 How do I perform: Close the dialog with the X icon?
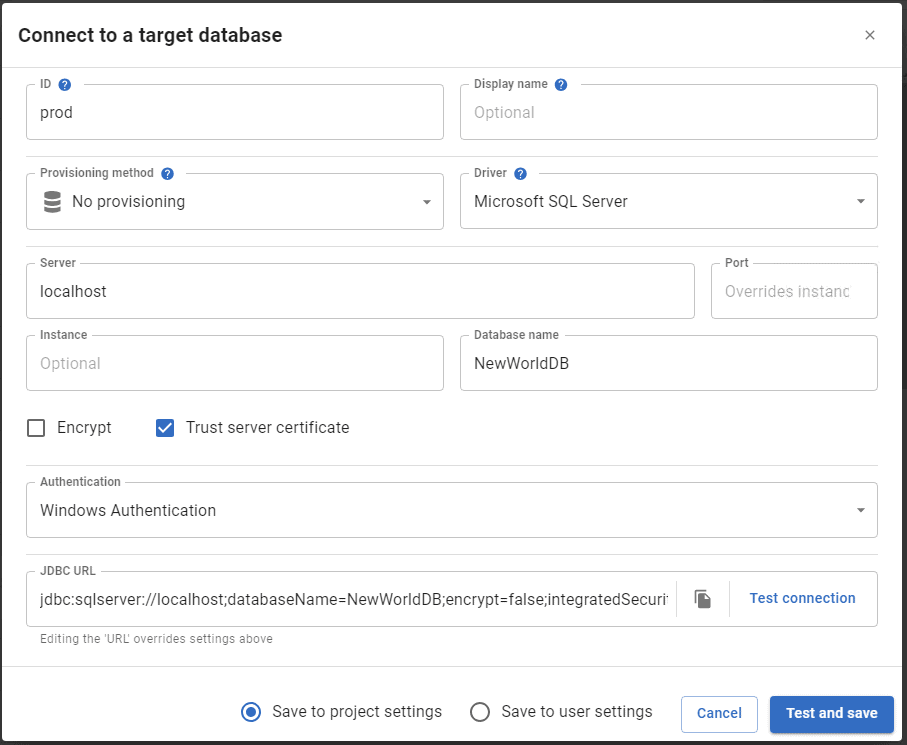(x=869, y=35)
